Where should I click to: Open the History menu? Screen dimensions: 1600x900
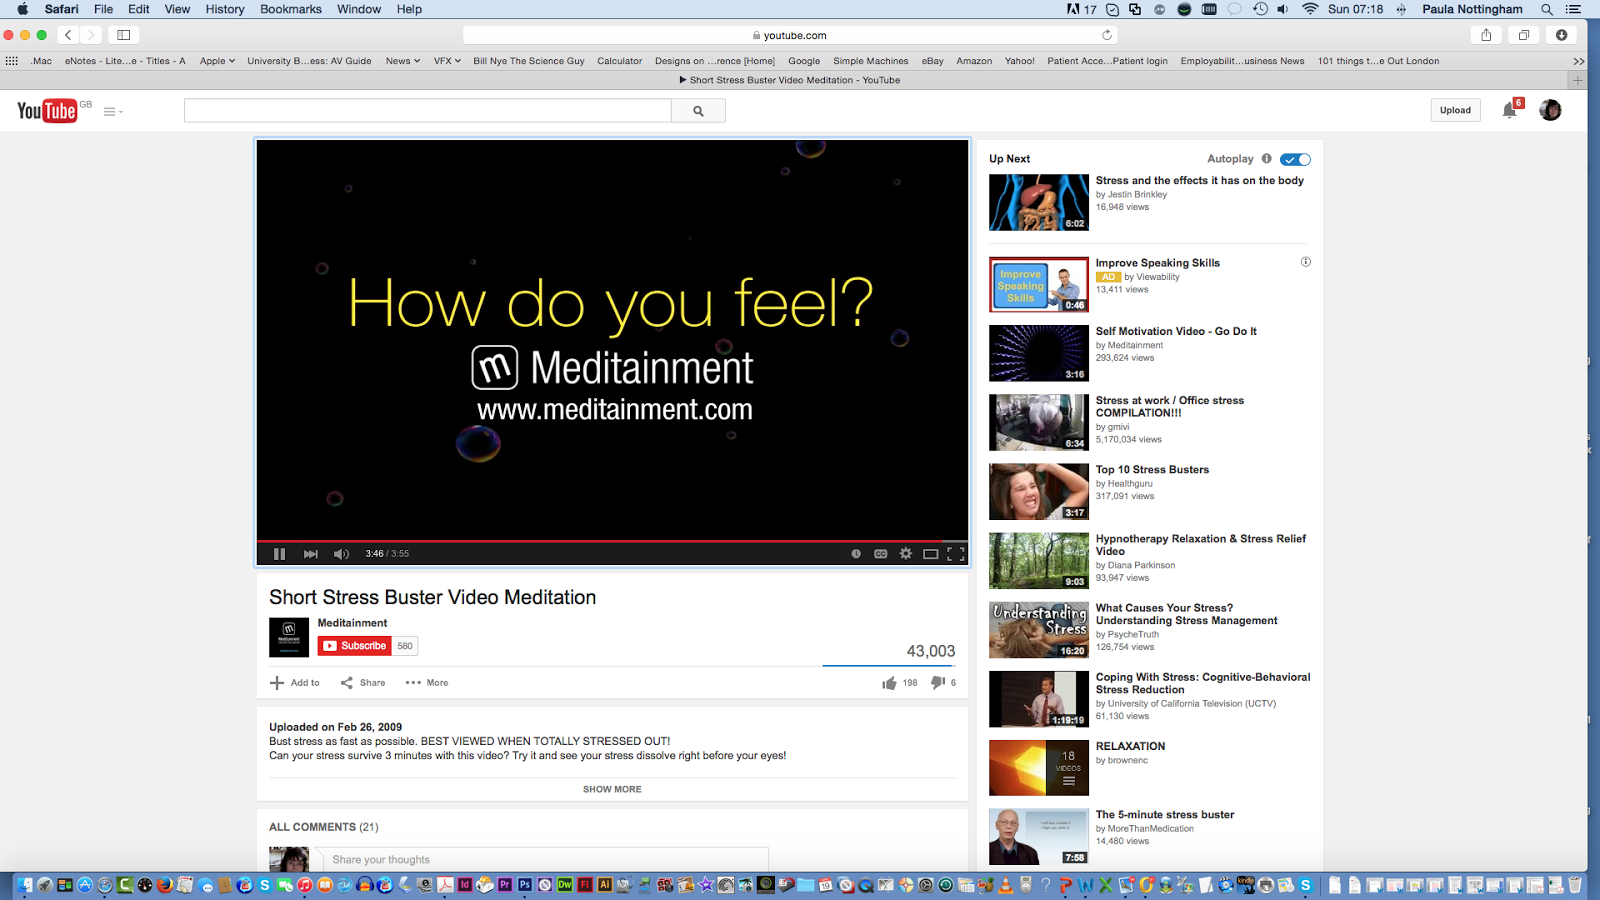tap(225, 9)
